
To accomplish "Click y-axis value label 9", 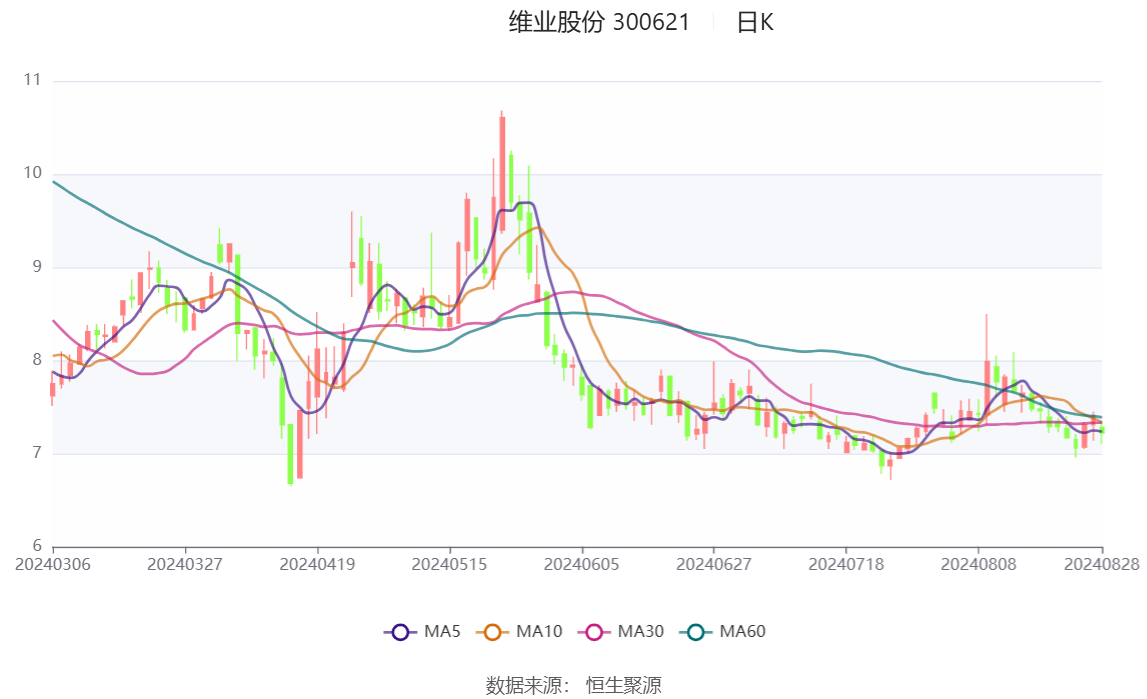I will pyautogui.click(x=37, y=267).
